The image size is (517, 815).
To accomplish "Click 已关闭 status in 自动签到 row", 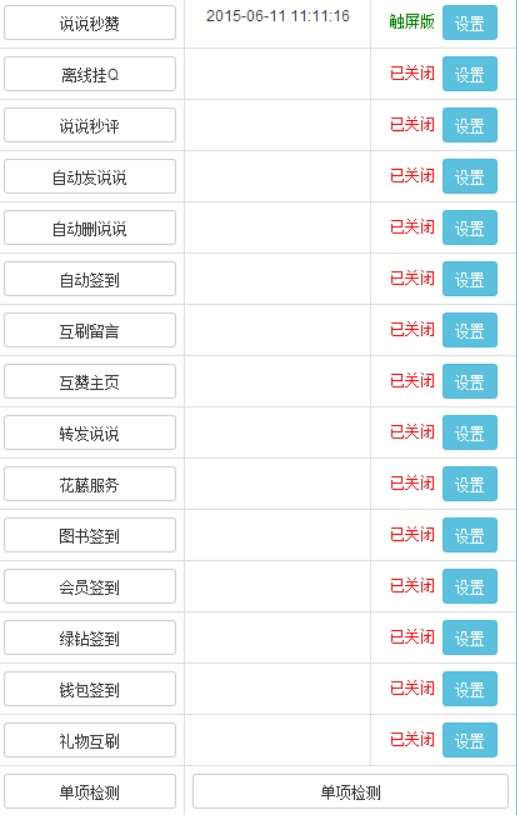I will 412,278.
